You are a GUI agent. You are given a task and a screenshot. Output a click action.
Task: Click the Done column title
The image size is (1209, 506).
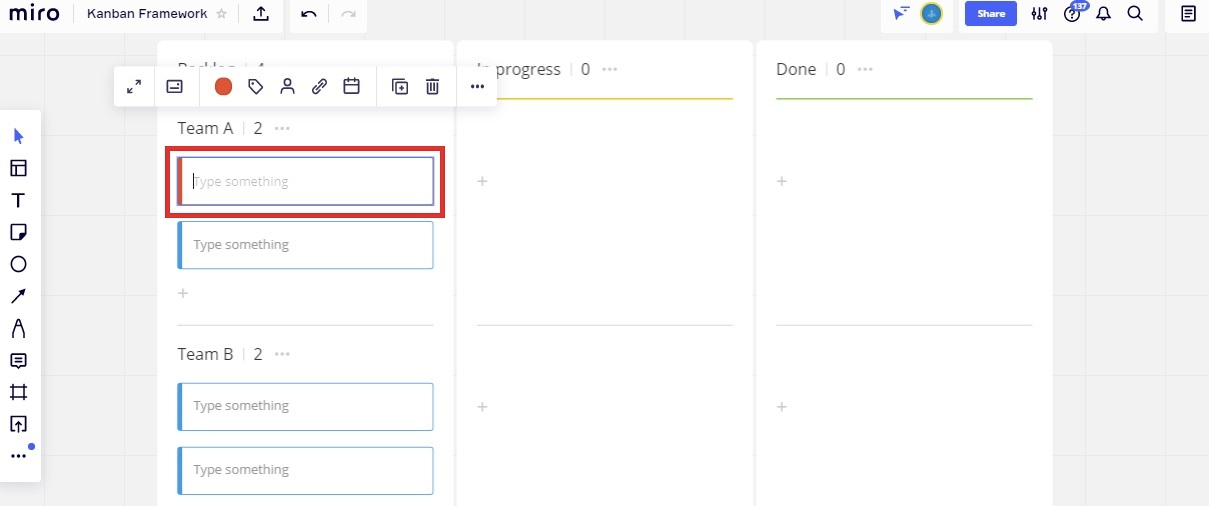click(796, 69)
